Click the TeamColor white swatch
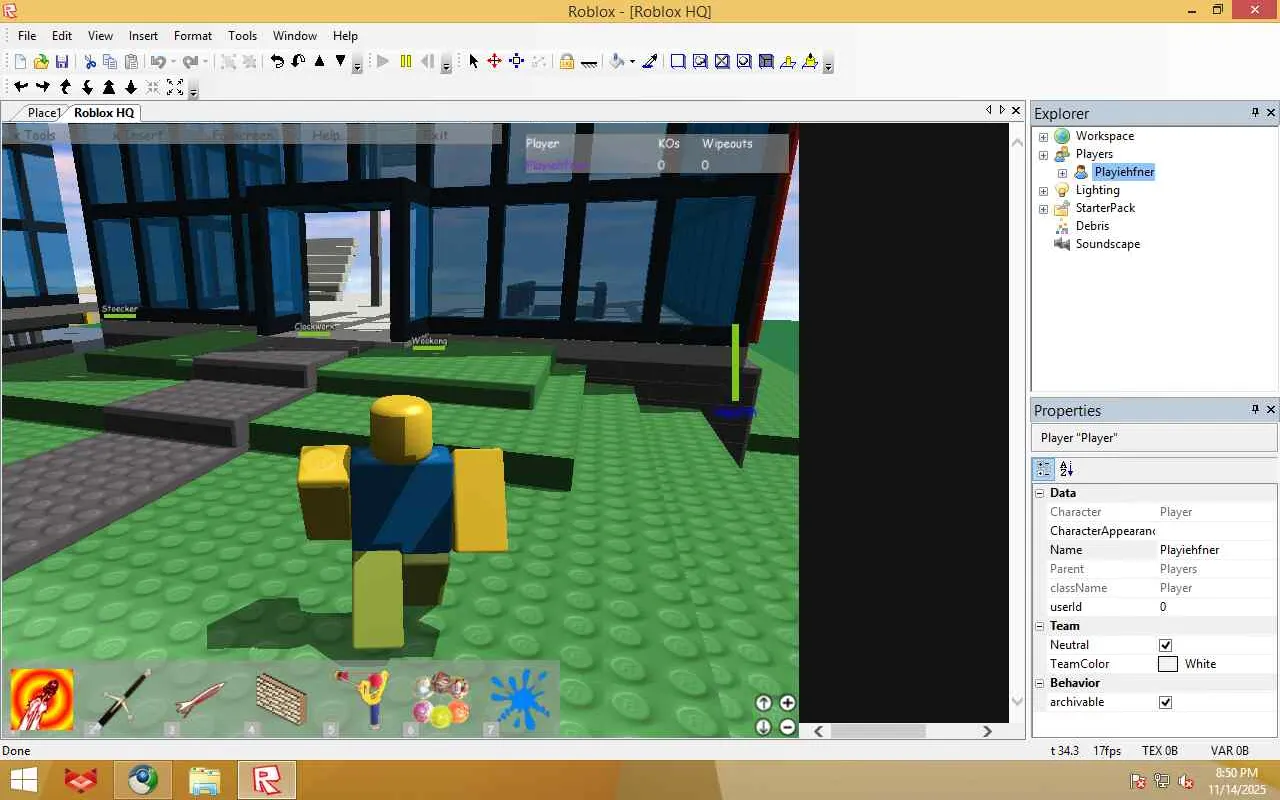The width and height of the screenshot is (1280, 800). (1168, 664)
